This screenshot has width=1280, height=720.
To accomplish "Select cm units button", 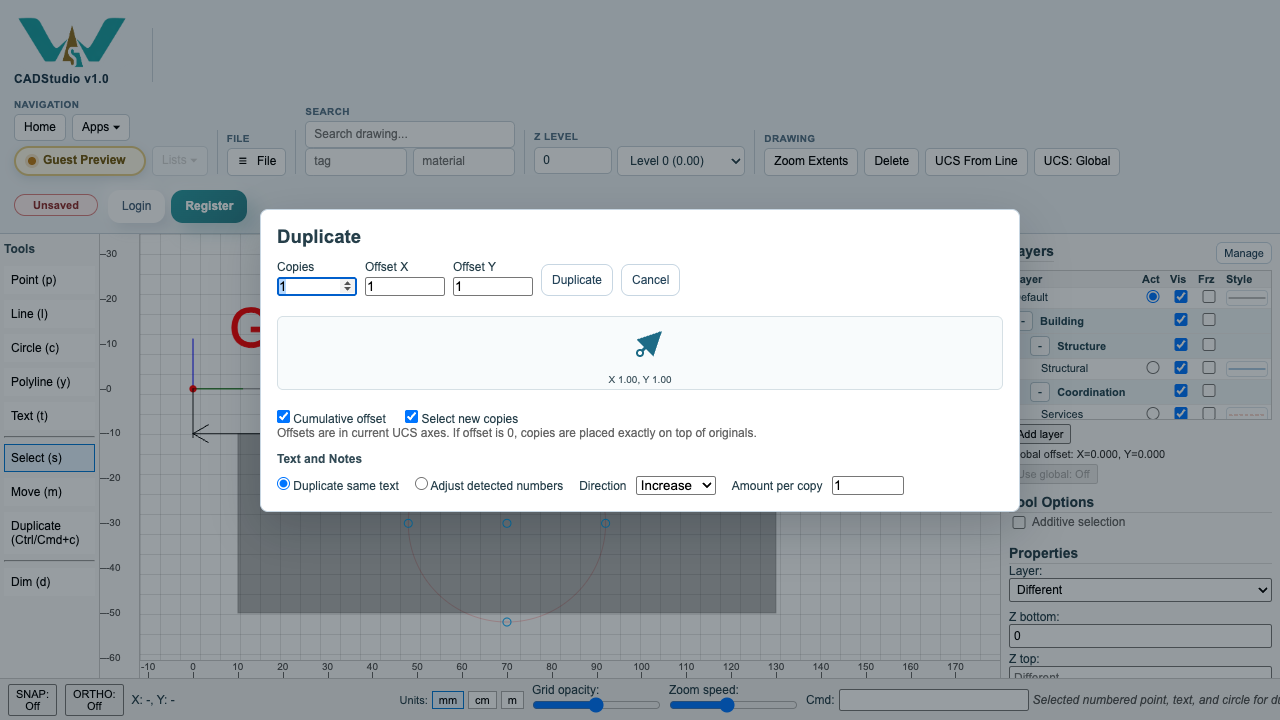I will click(482, 700).
